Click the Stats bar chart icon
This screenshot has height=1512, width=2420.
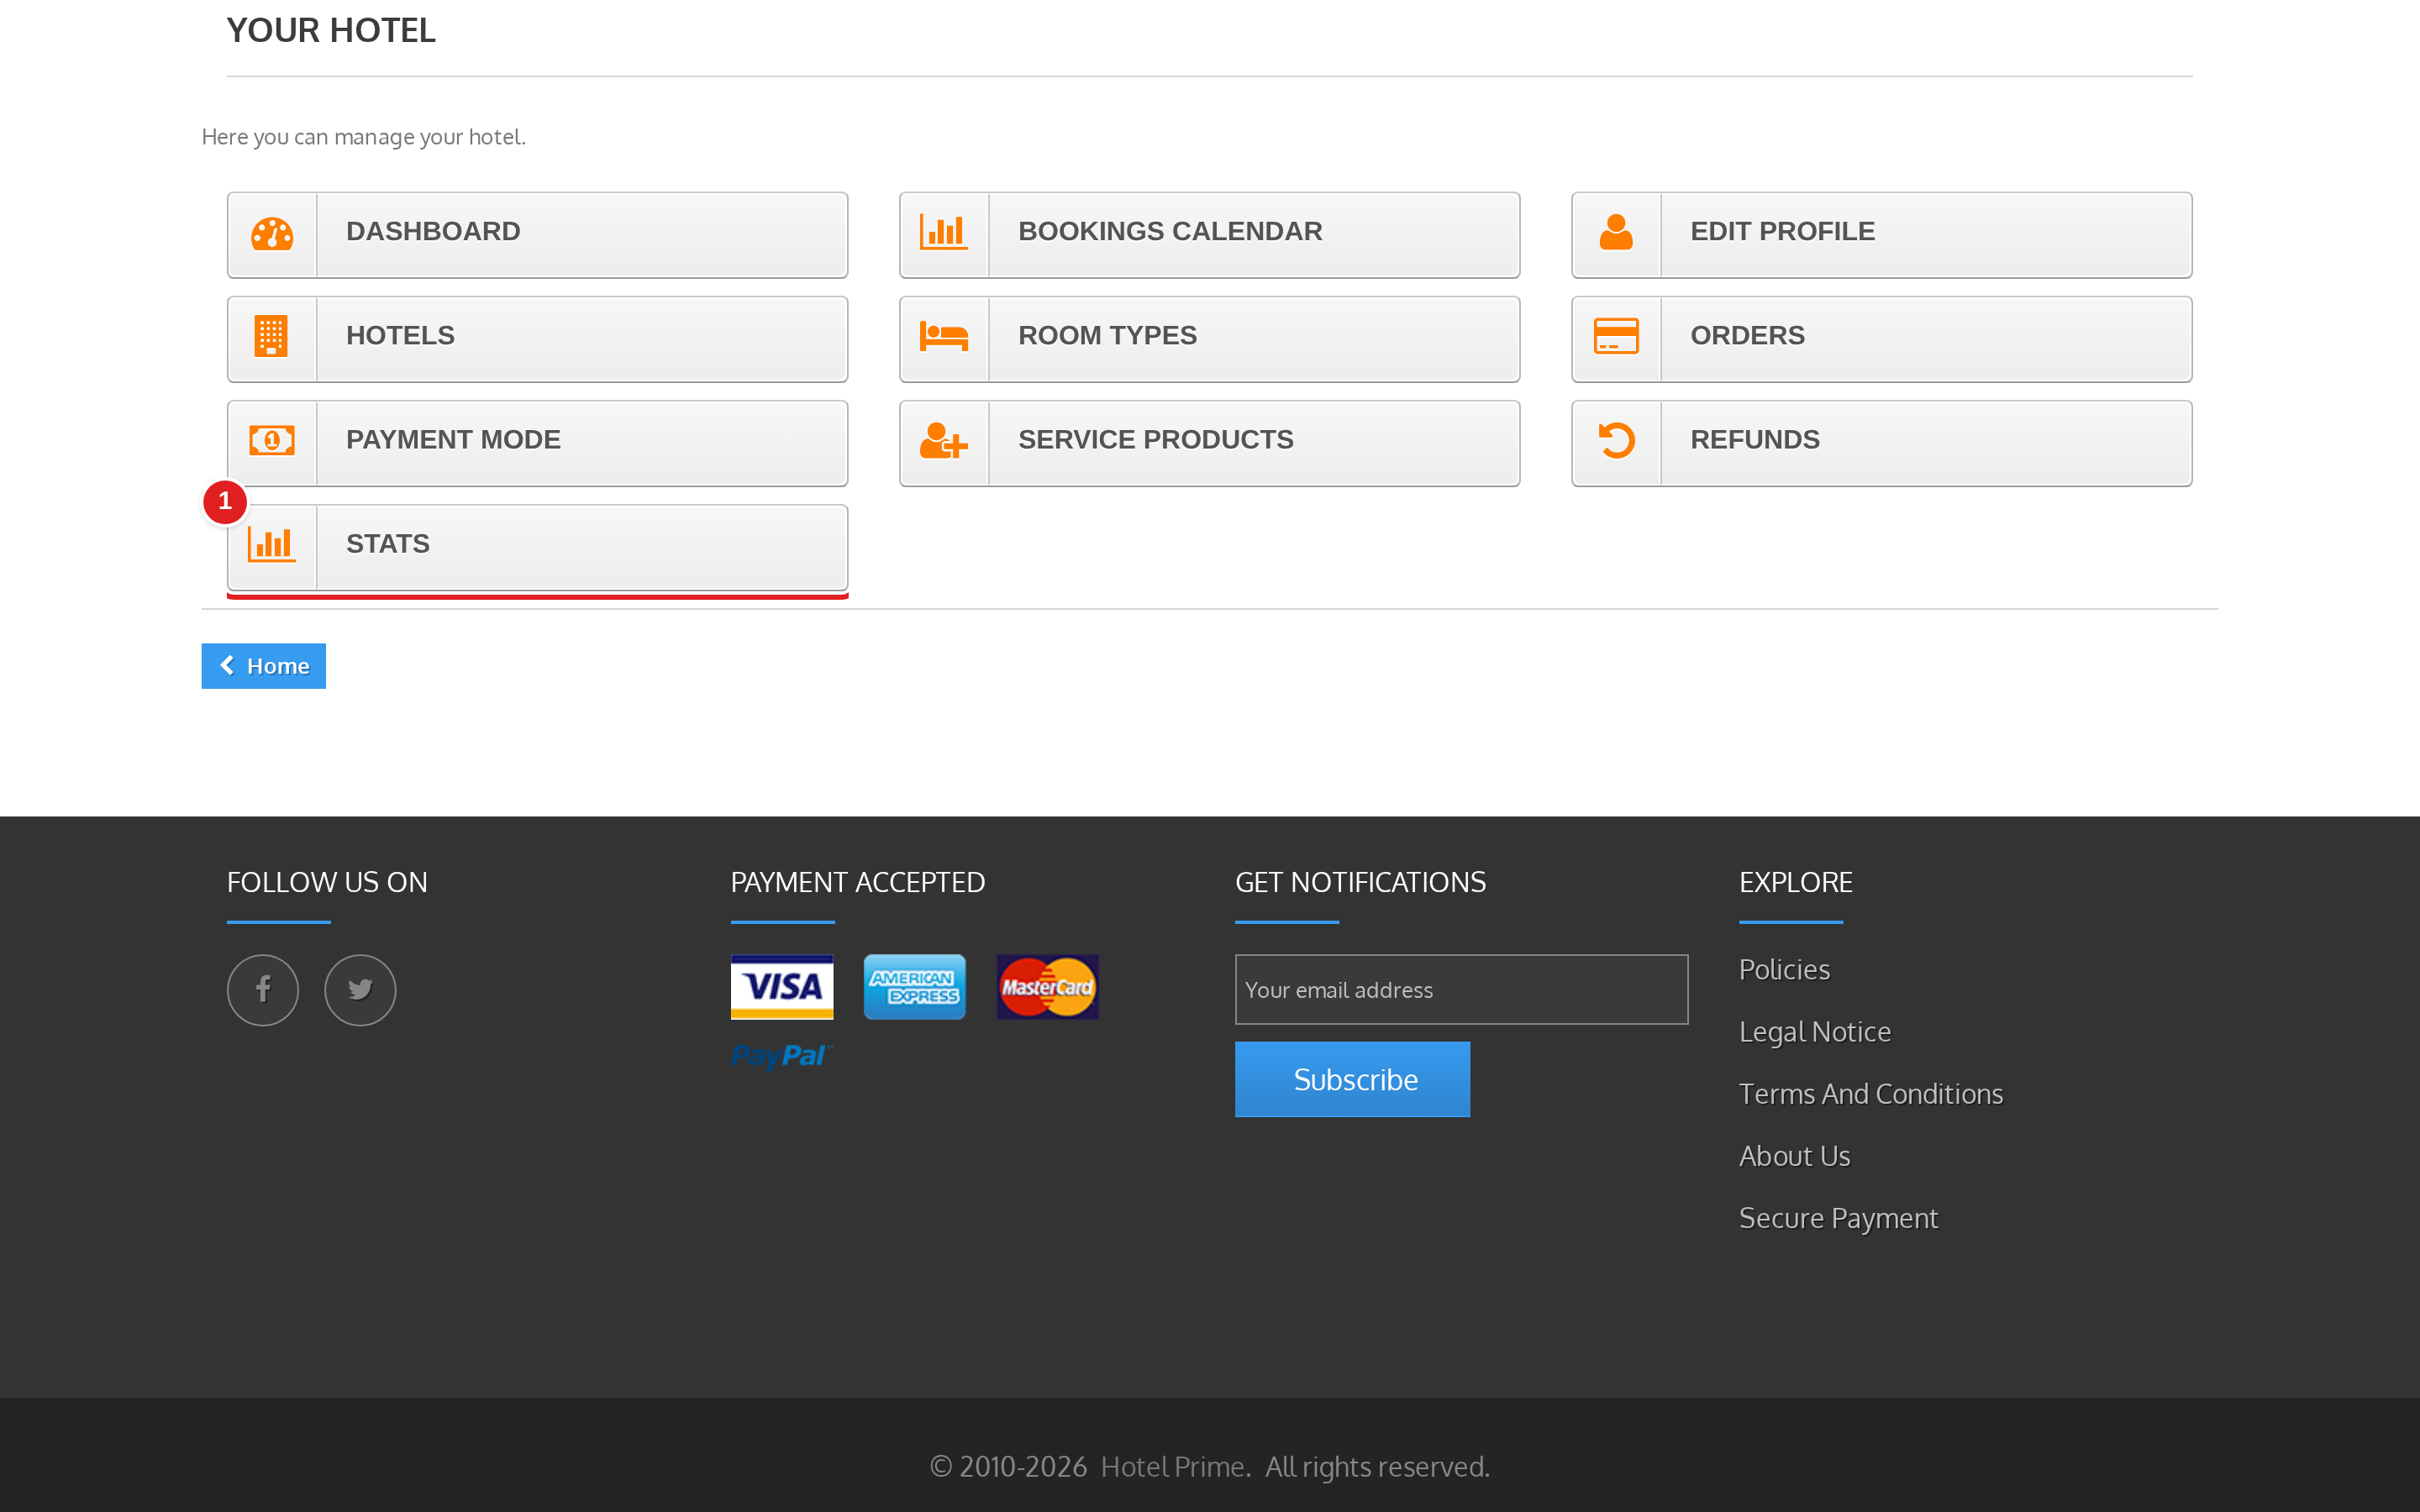coord(272,545)
